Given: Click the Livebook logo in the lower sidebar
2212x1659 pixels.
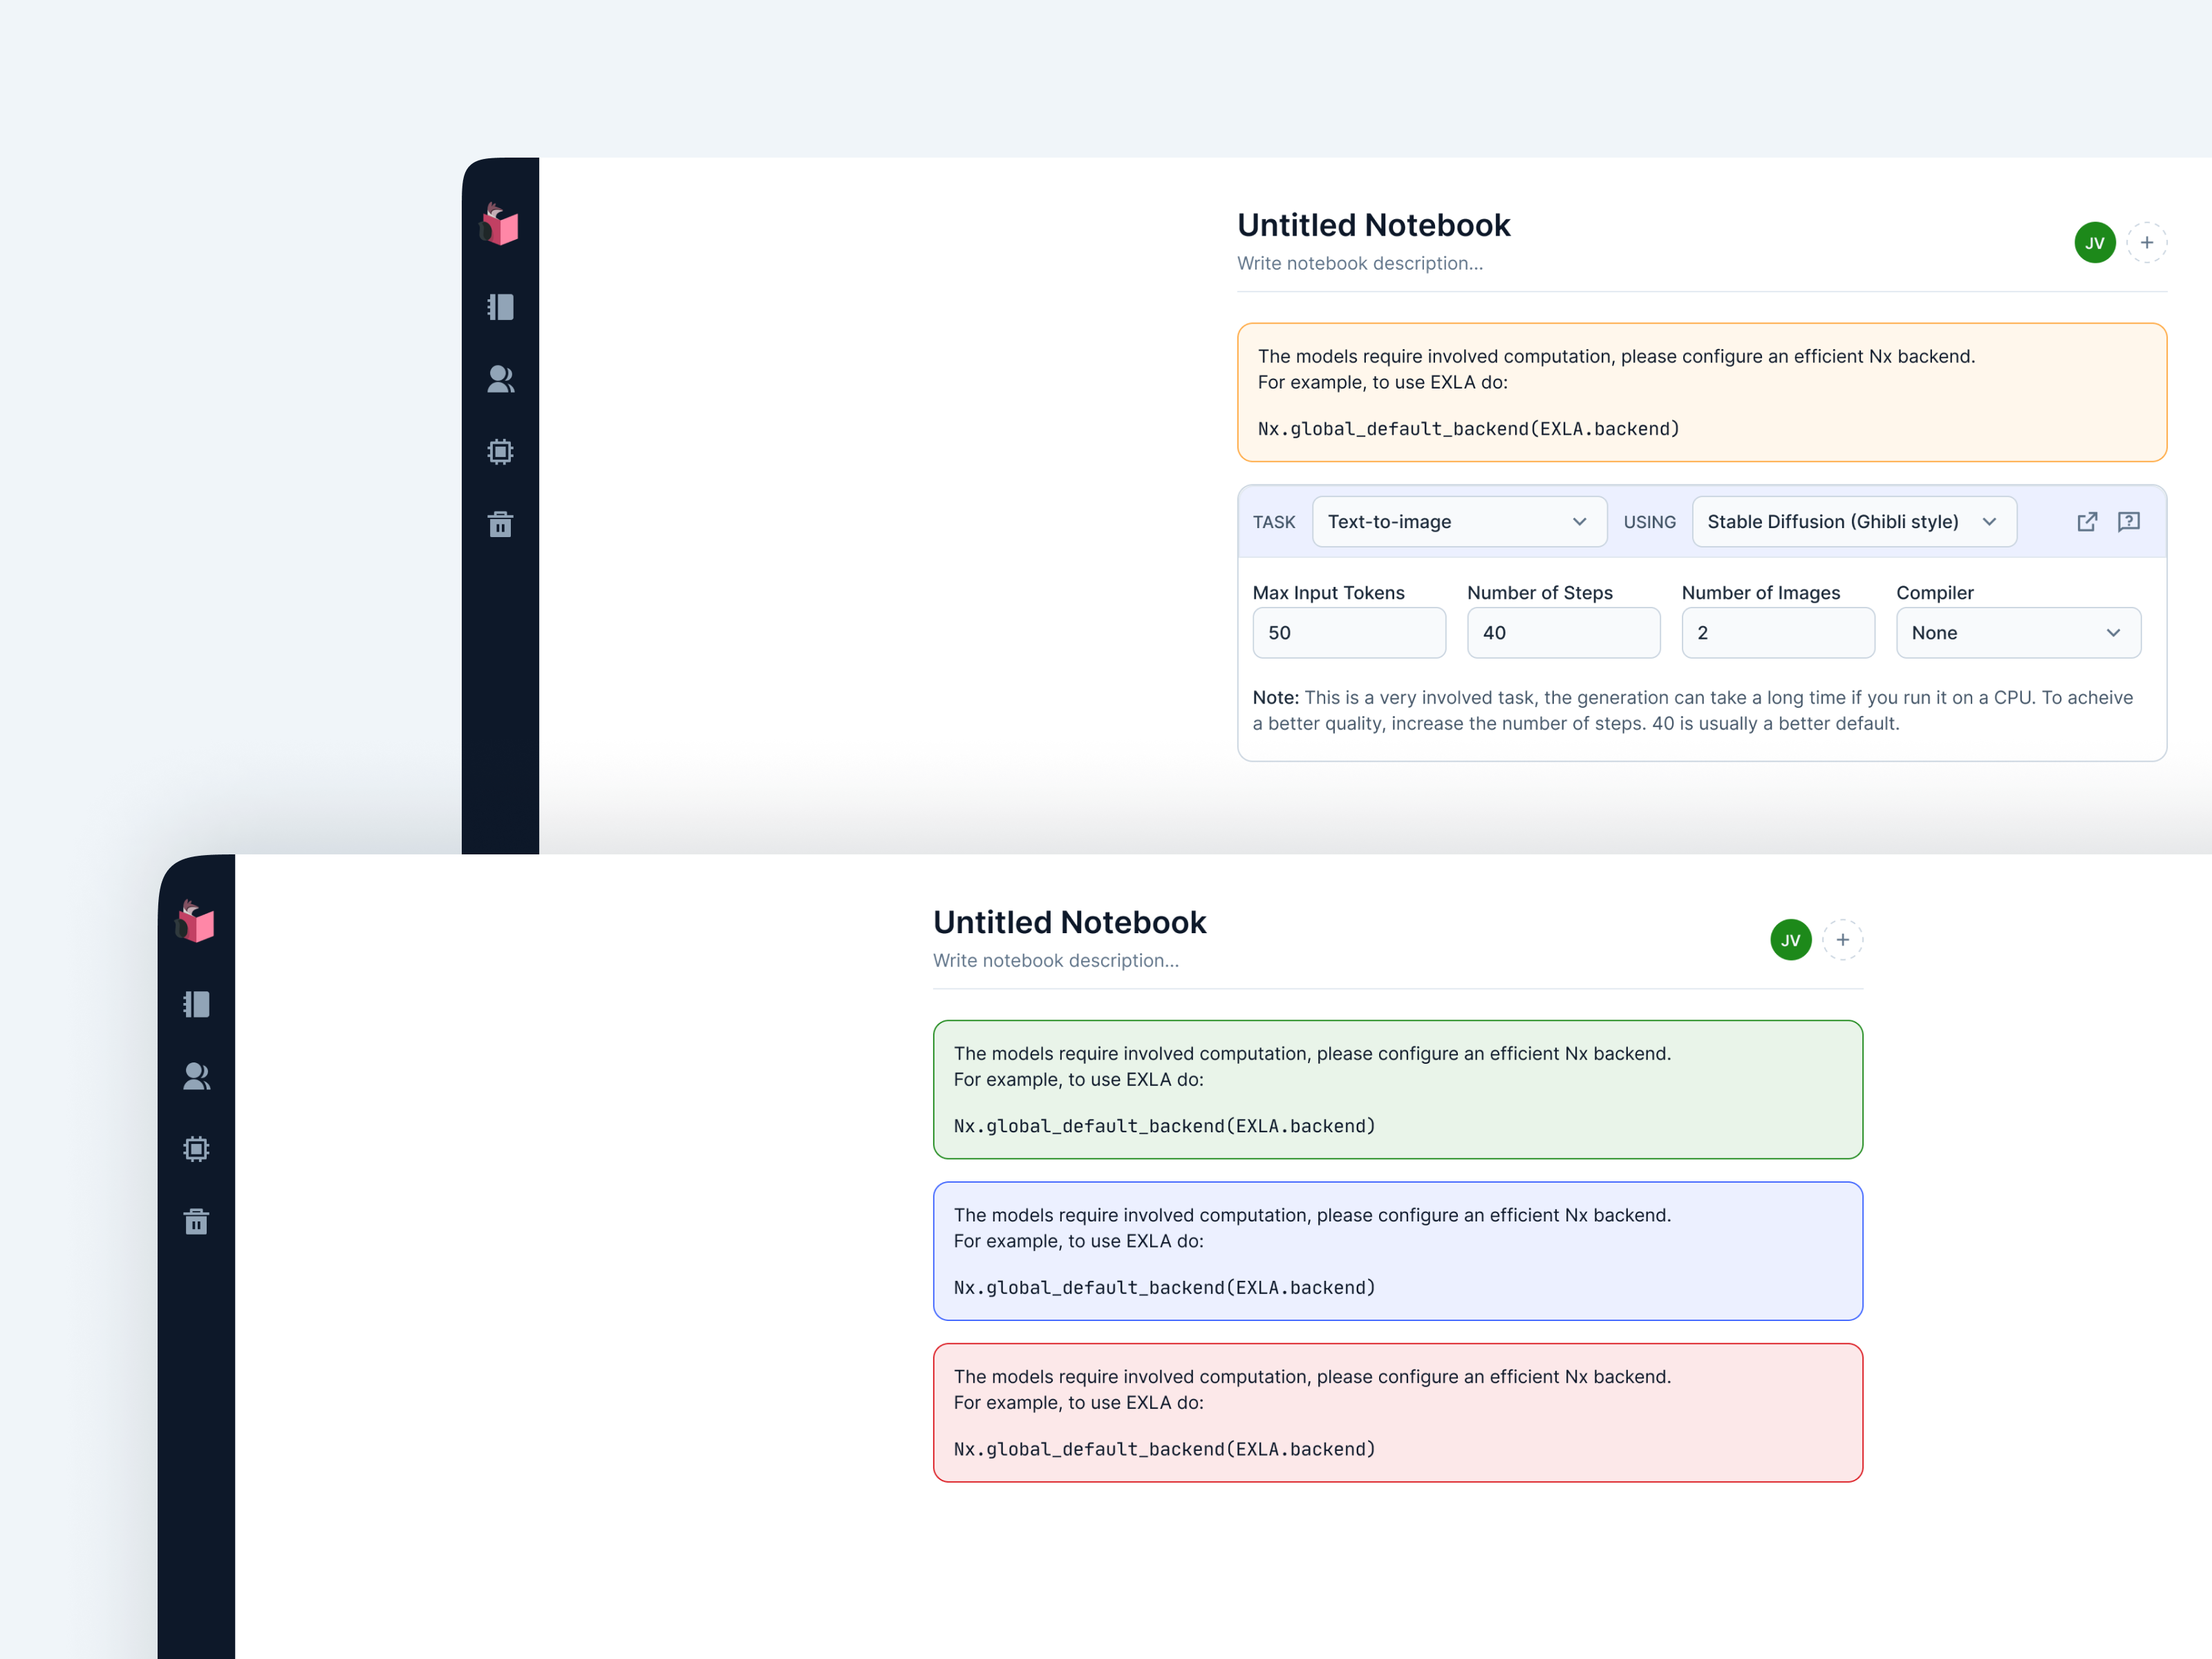Looking at the screenshot, I should click(196, 922).
